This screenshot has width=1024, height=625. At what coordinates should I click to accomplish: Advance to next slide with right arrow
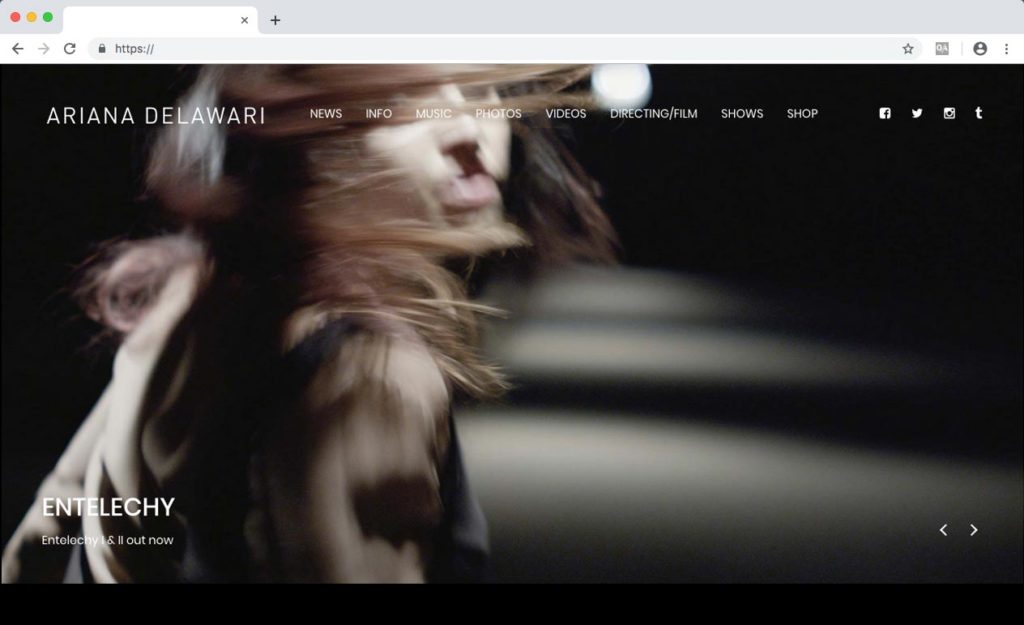point(974,530)
